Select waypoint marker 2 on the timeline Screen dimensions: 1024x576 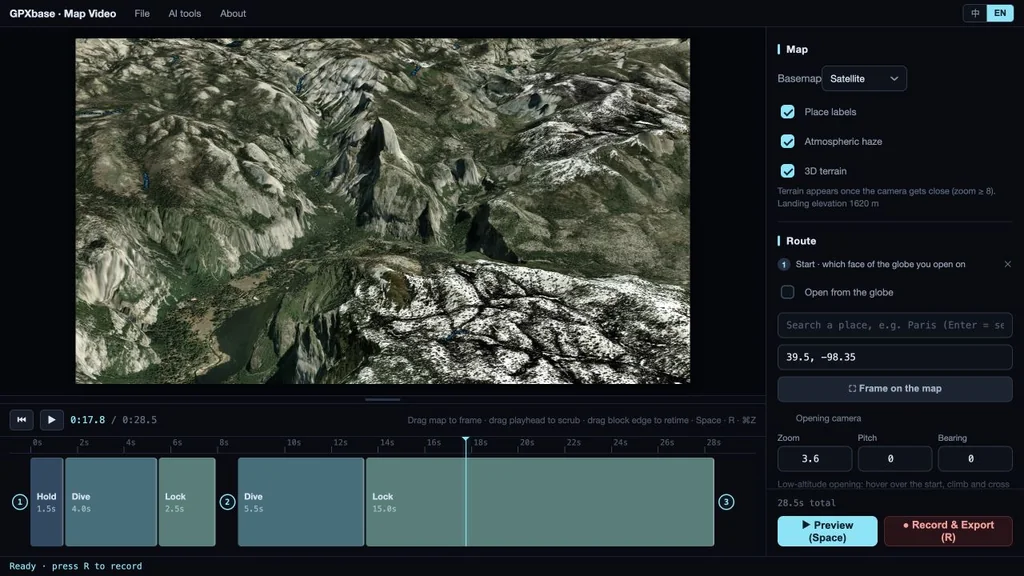click(x=227, y=502)
